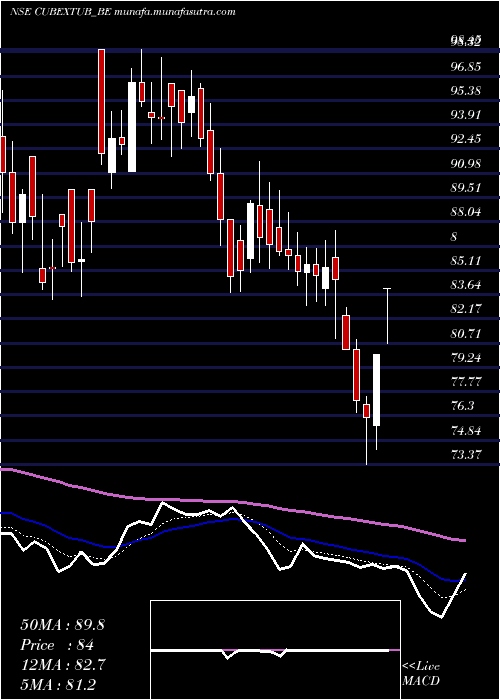Click the <<Live MACD label
Screen dimensions: 500x700
coord(421,674)
